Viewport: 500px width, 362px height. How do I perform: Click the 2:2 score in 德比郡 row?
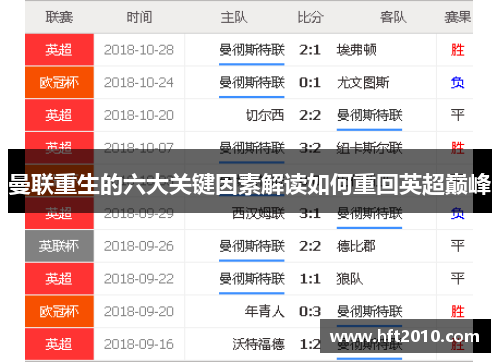[x=310, y=246]
